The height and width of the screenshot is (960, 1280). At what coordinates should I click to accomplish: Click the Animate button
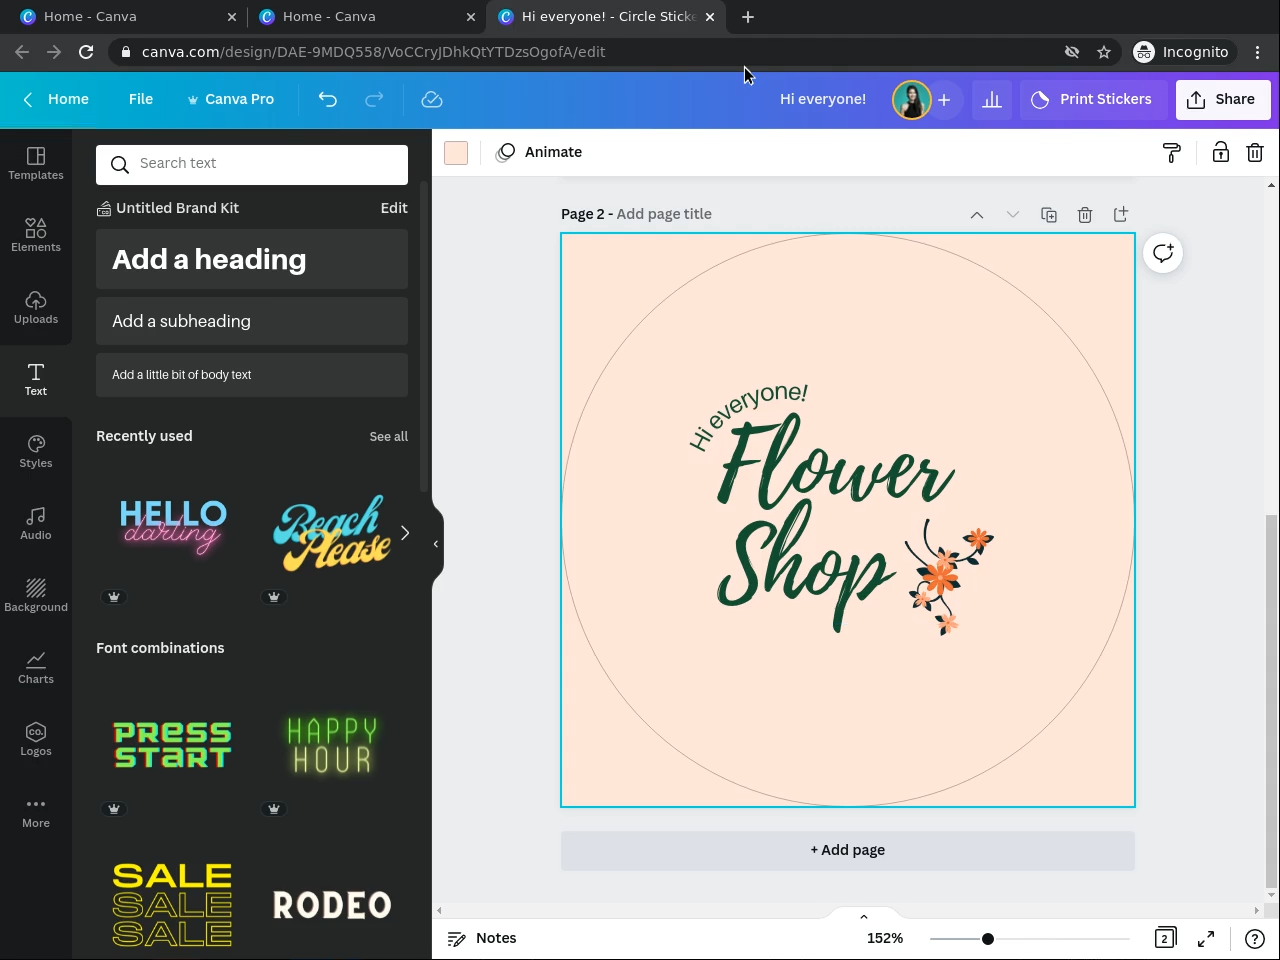pos(539,152)
